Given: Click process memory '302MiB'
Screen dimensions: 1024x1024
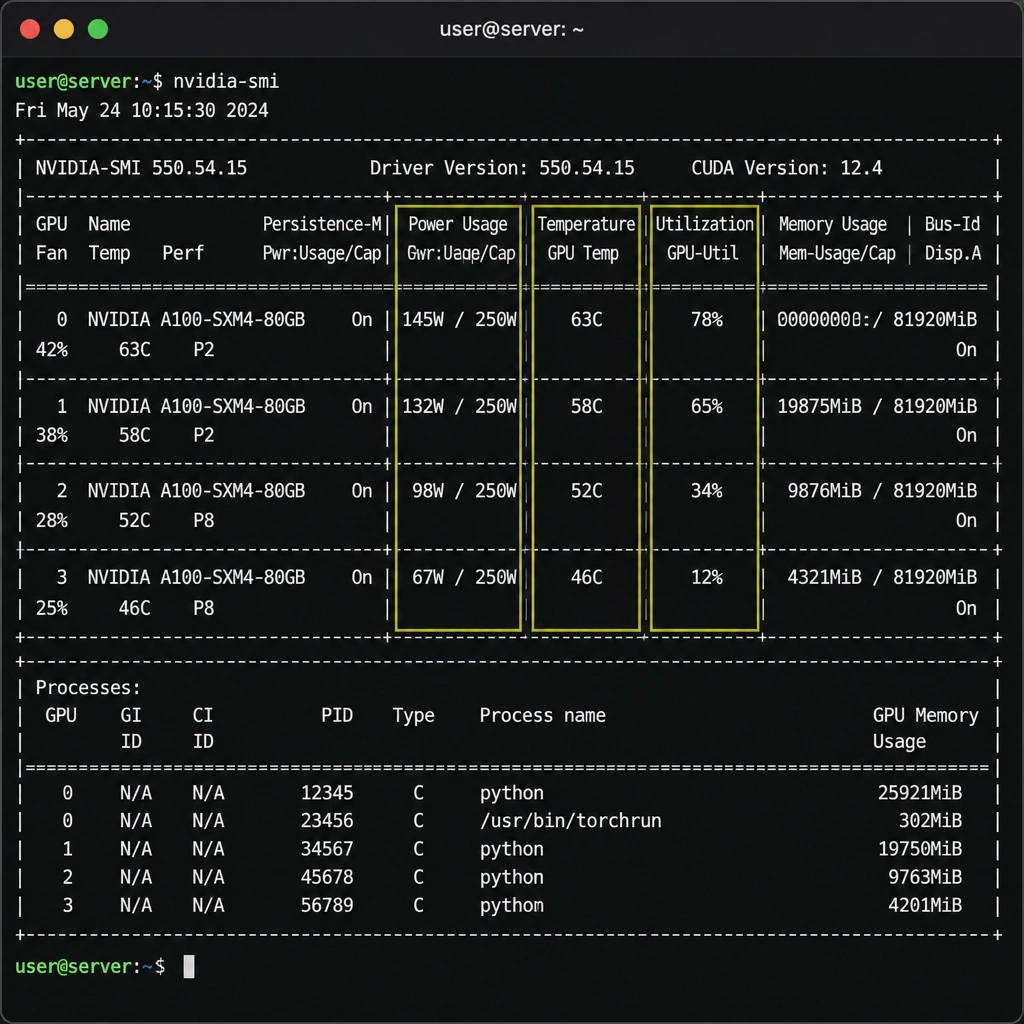Looking at the screenshot, I should click(931, 820).
